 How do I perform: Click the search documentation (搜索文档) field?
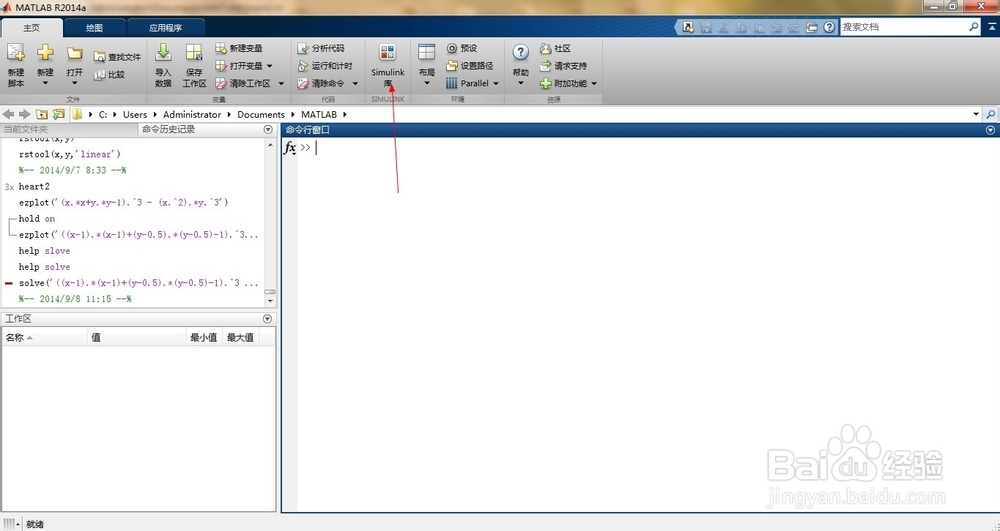click(904, 27)
